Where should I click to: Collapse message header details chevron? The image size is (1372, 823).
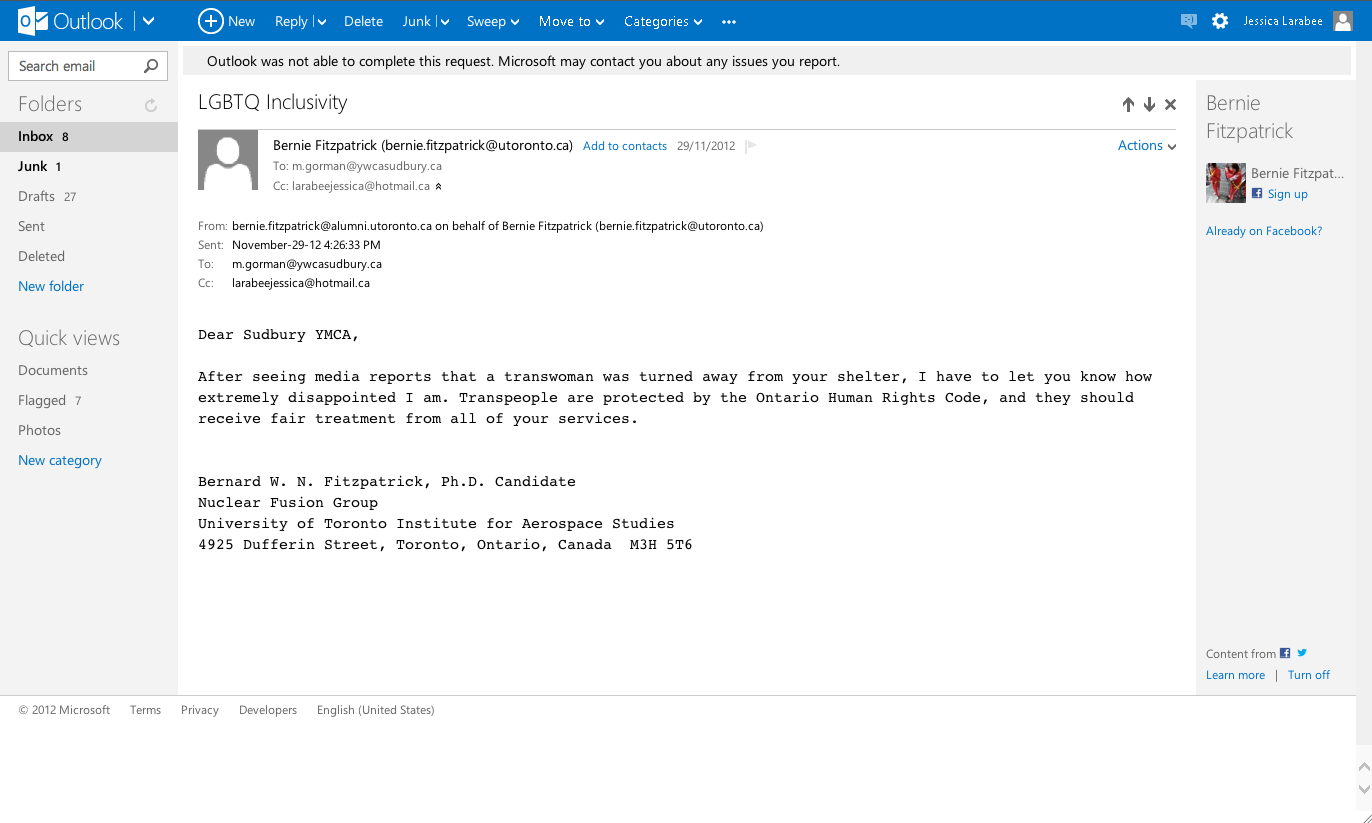pyautogui.click(x=438, y=187)
